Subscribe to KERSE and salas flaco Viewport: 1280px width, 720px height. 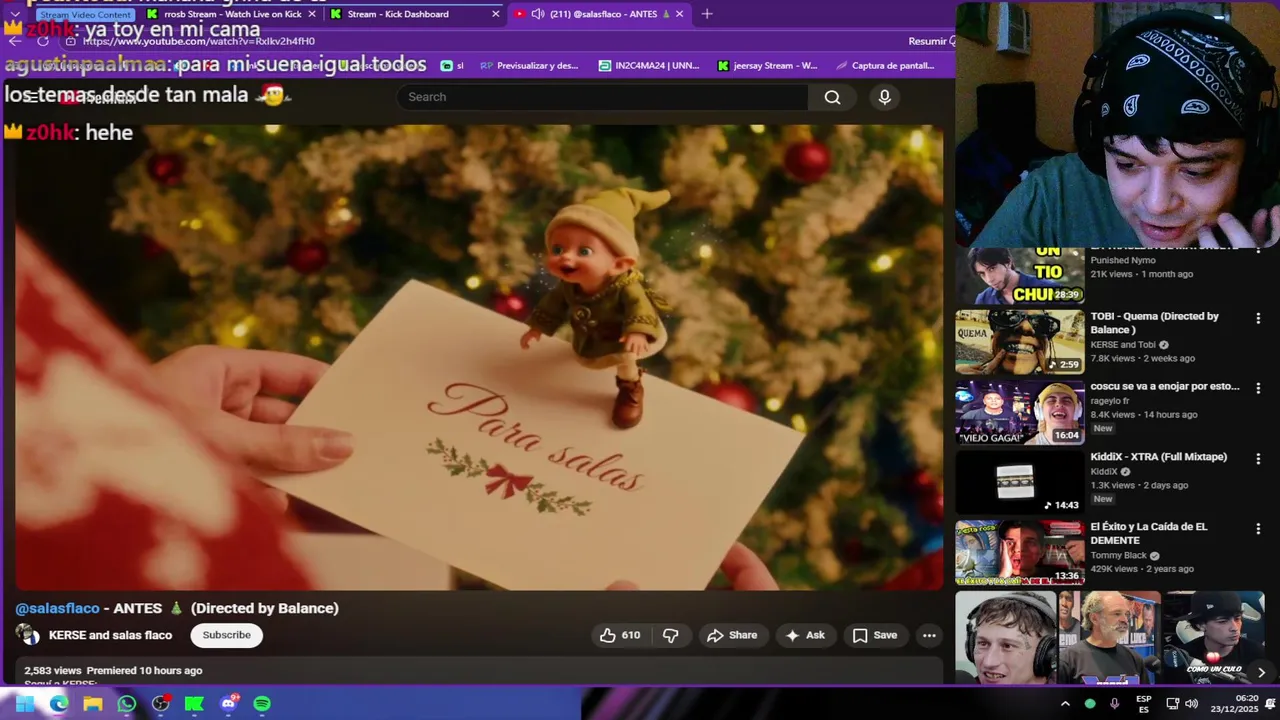pos(227,635)
